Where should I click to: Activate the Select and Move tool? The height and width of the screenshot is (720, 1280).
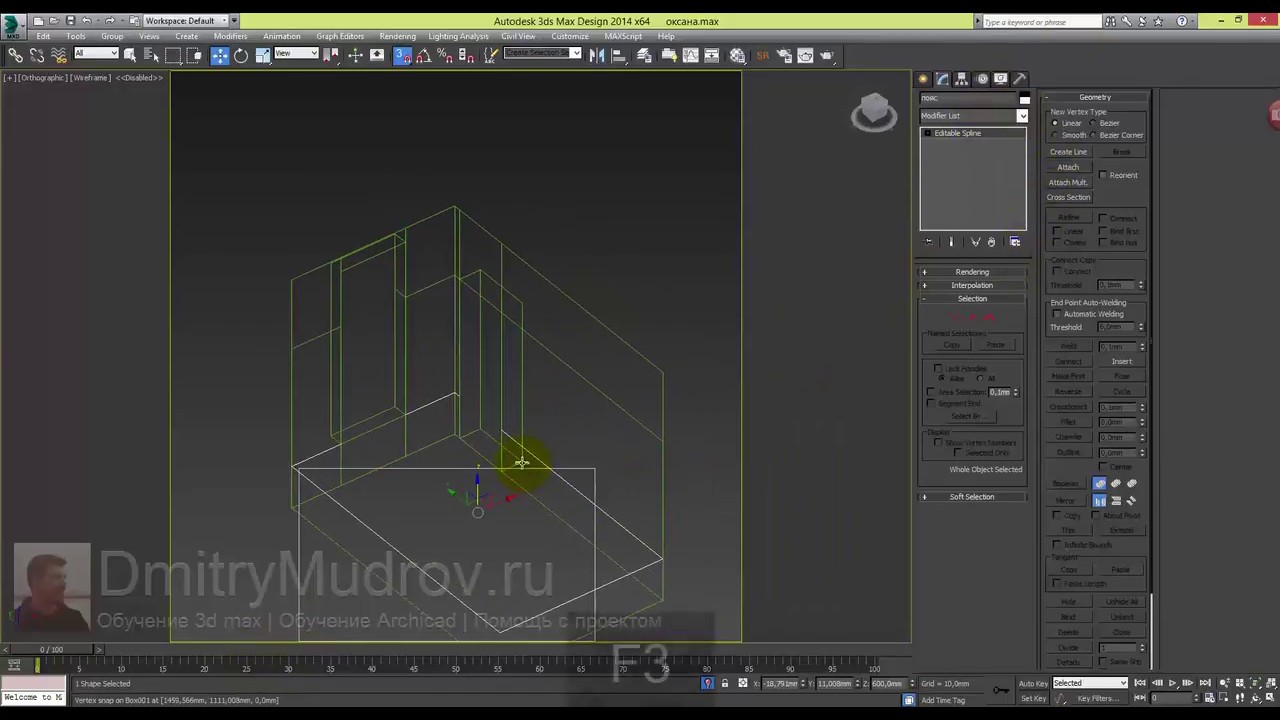(x=220, y=56)
